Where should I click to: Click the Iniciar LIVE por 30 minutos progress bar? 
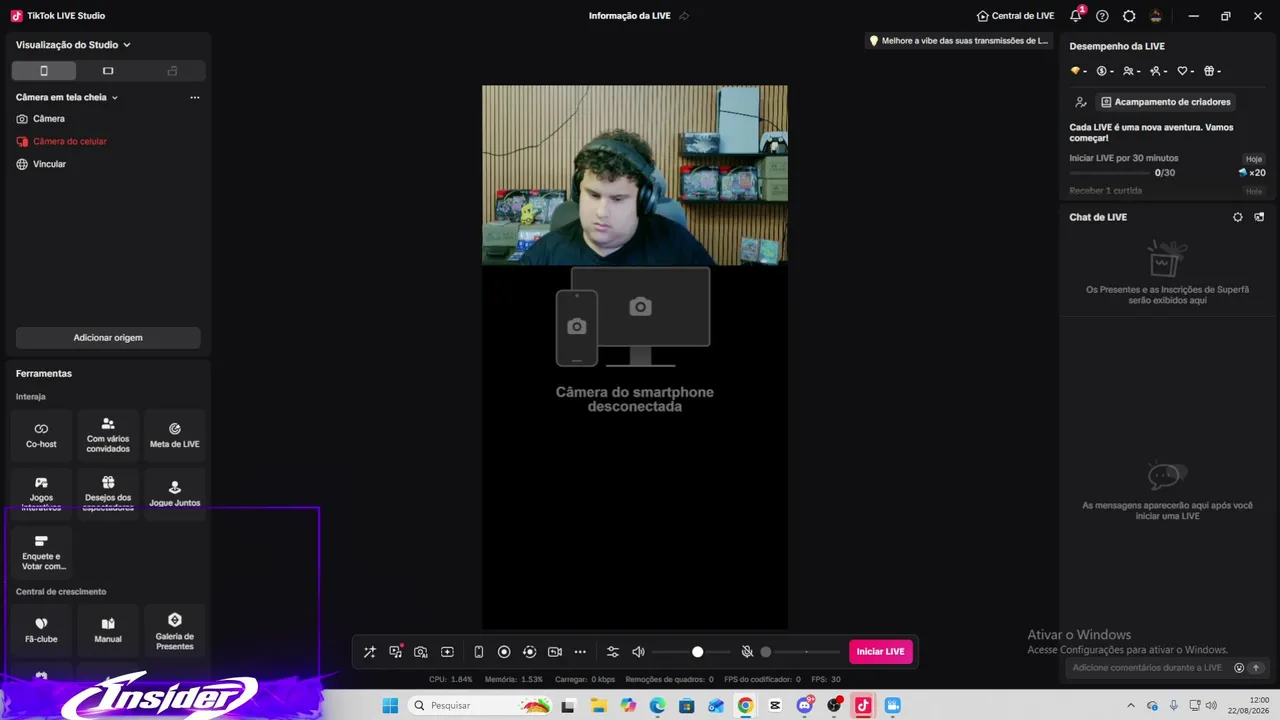click(1110, 173)
